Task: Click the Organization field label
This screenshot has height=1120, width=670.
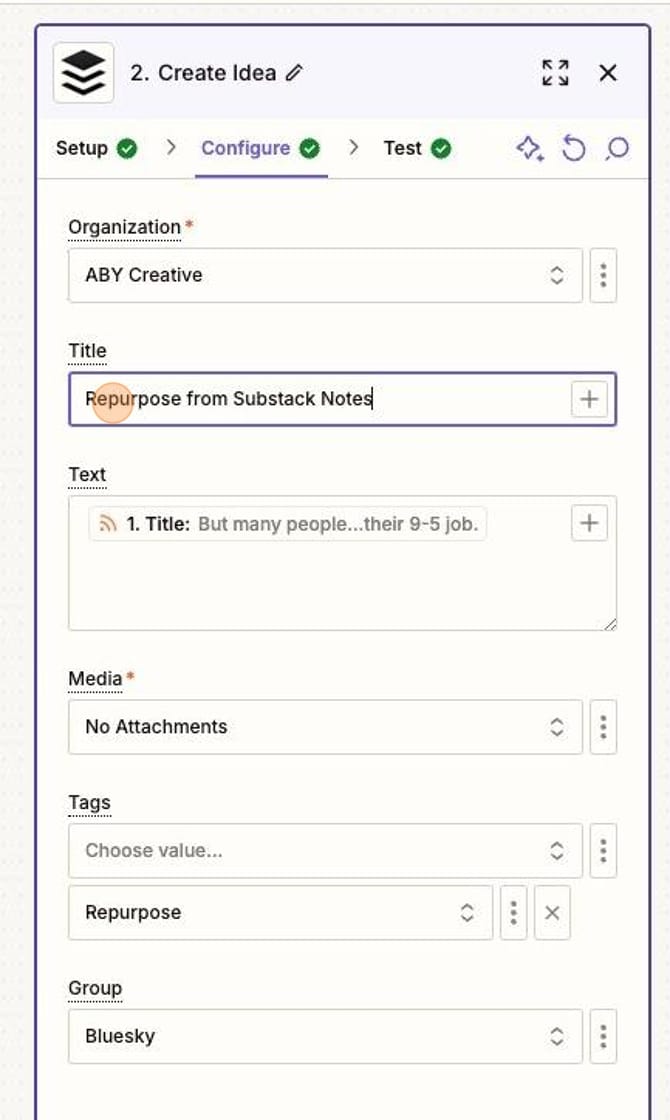Action: coord(124,227)
